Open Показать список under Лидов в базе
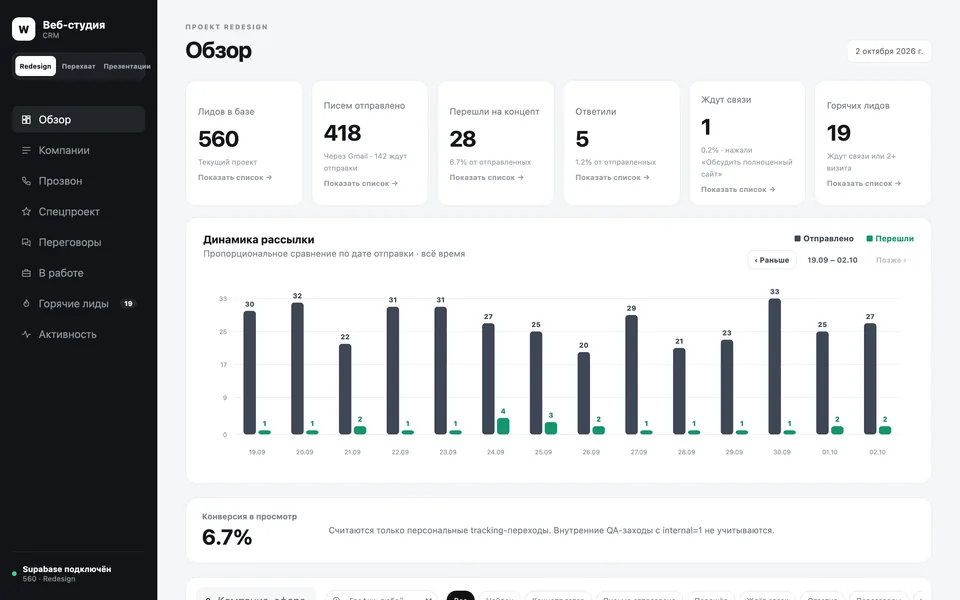The image size is (960, 600). click(x=234, y=178)
